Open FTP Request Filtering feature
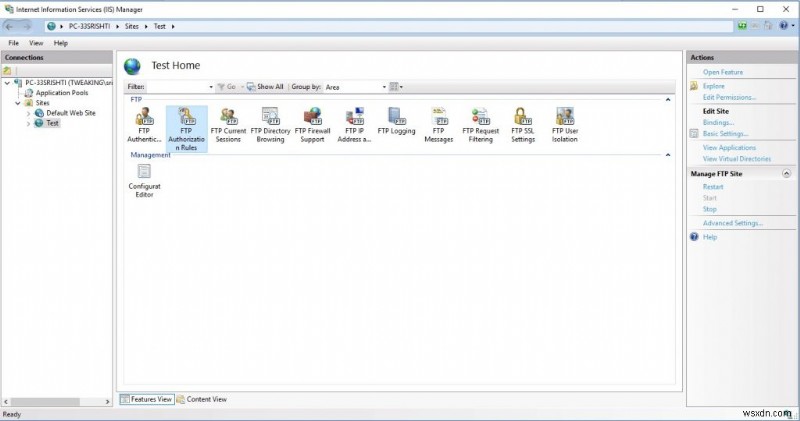The height and width of the screenshot is (421, 800). [481, 125]
